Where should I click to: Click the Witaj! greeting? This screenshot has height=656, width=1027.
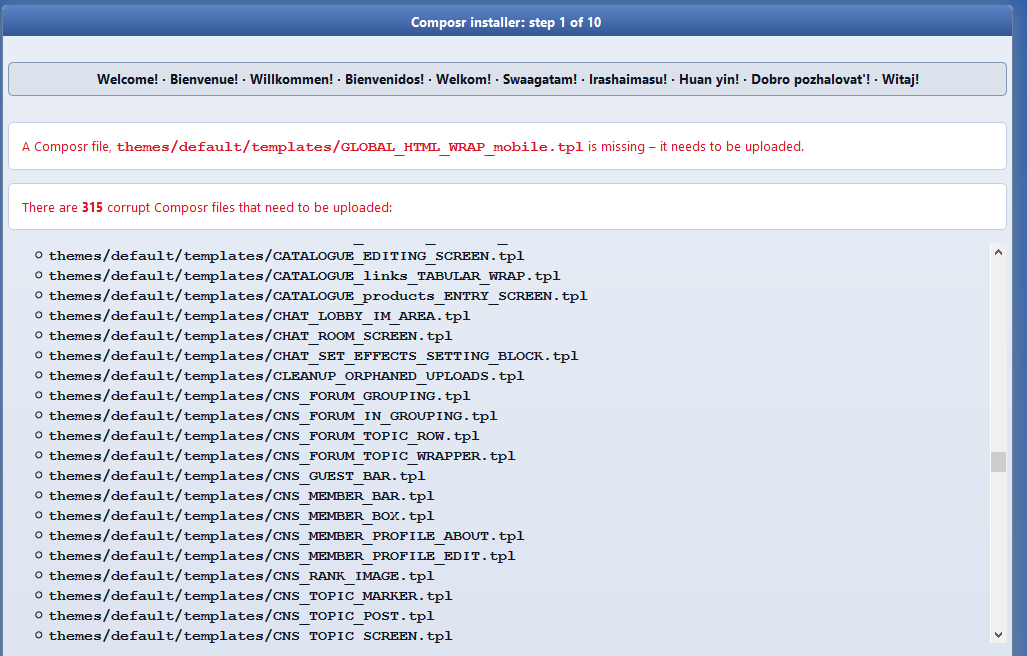pos(900,79)
